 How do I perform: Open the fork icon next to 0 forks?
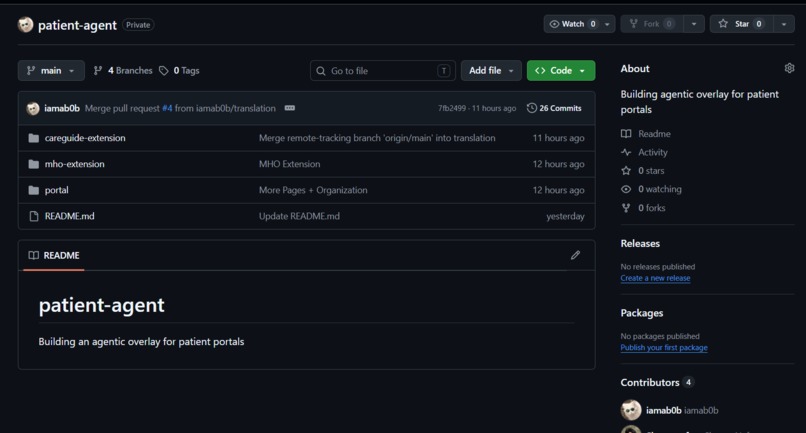[626, 208]
